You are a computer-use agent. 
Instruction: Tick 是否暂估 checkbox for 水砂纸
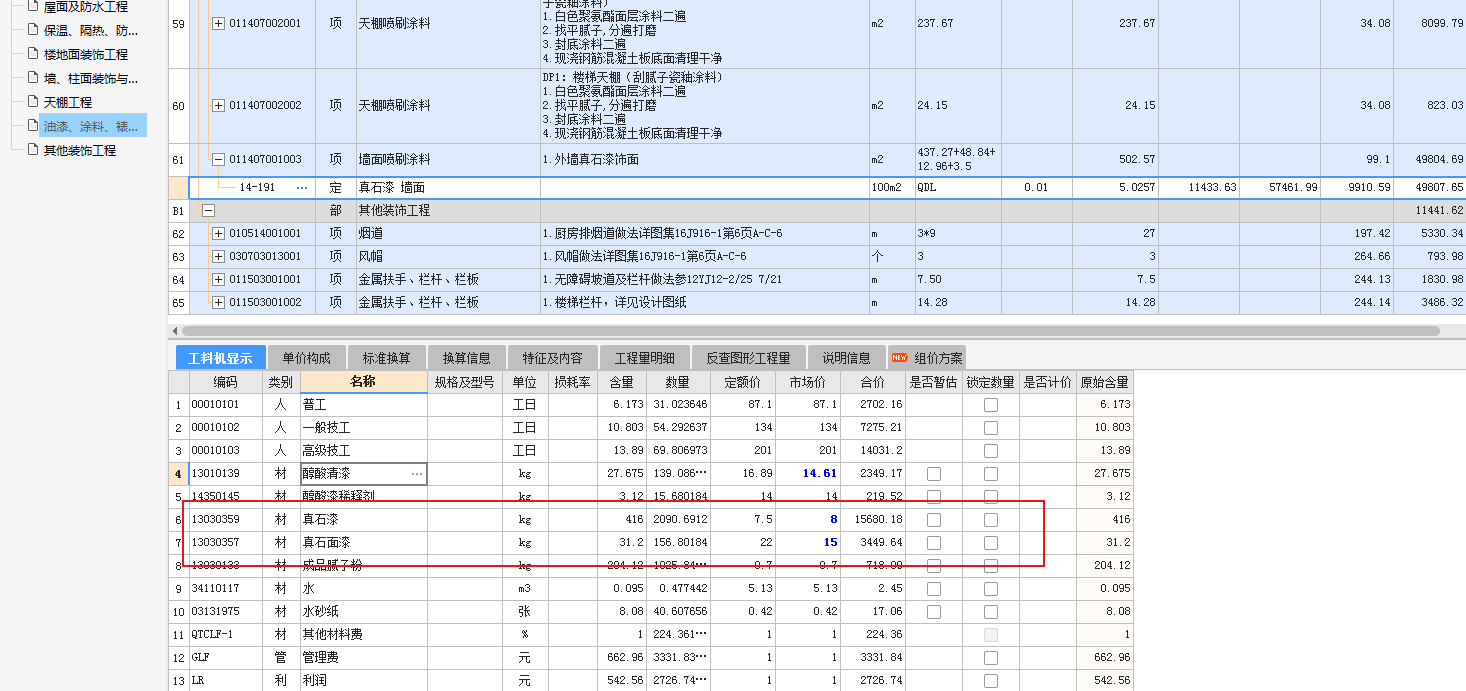click(933, 612)
